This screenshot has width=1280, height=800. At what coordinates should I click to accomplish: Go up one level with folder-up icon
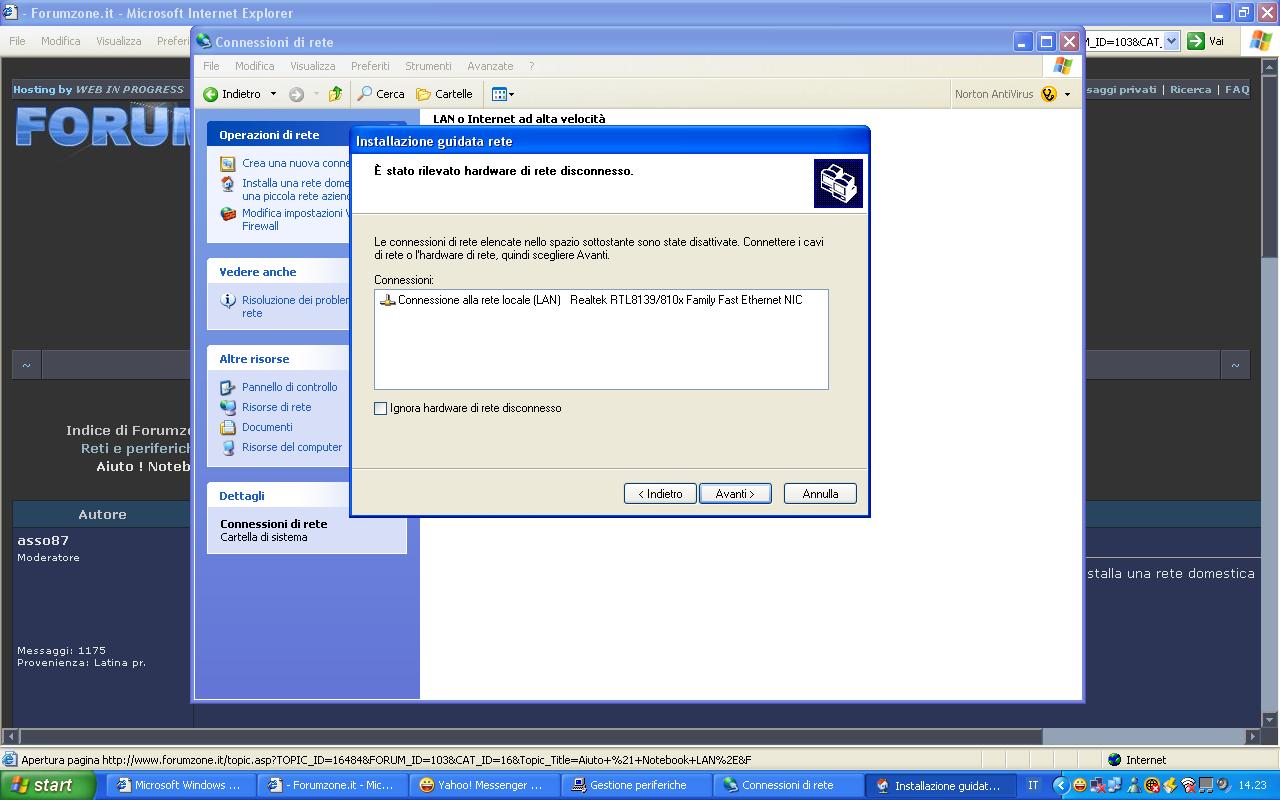pyautogui.click(x=335, y=94)
